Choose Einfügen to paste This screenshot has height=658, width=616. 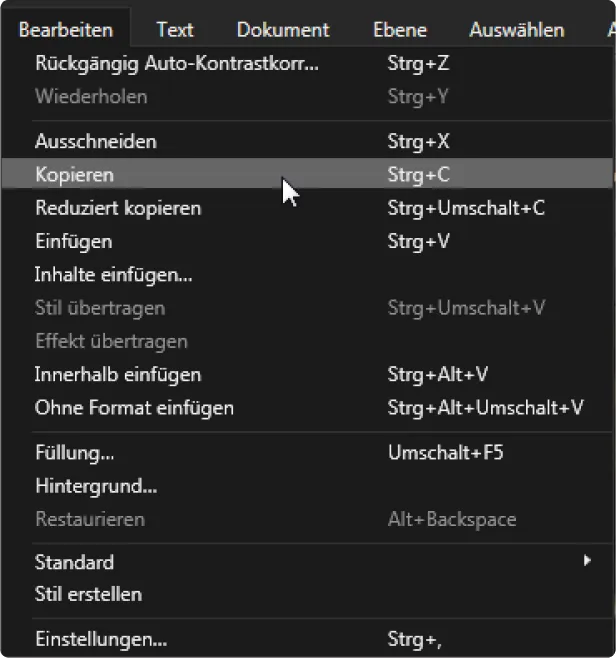[73, 242]
